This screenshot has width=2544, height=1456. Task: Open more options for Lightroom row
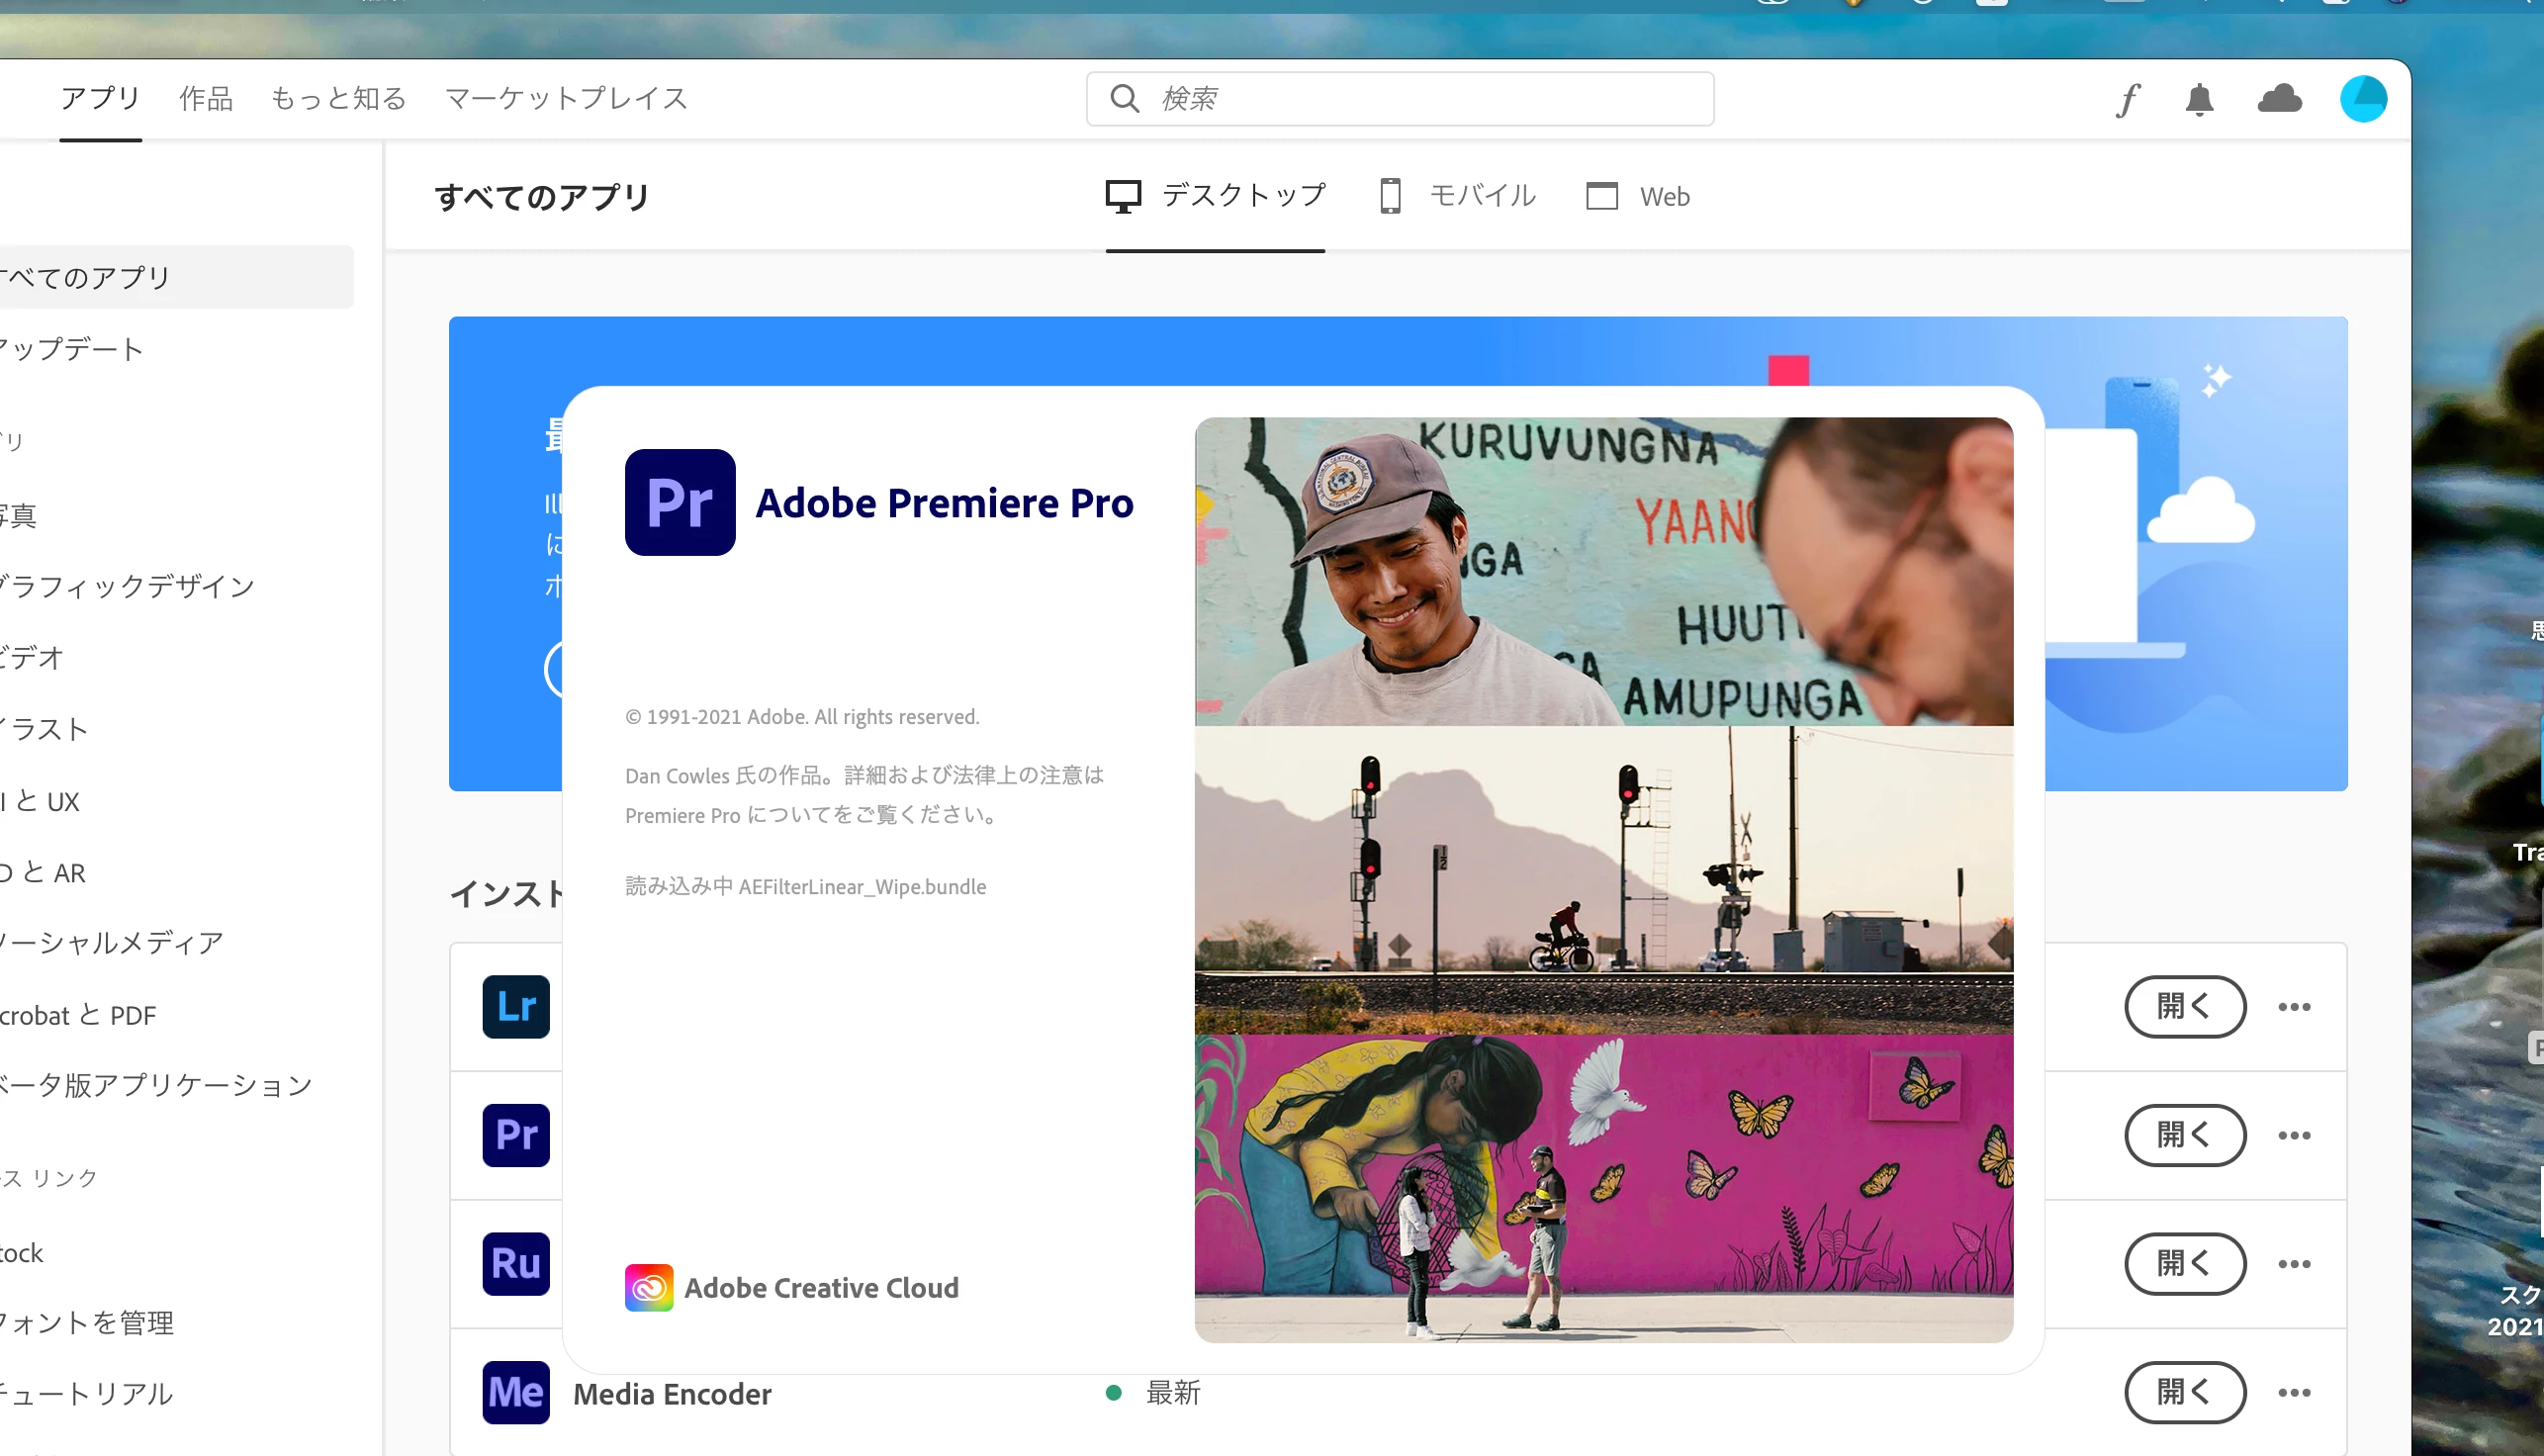(x=2294, y=1007)
